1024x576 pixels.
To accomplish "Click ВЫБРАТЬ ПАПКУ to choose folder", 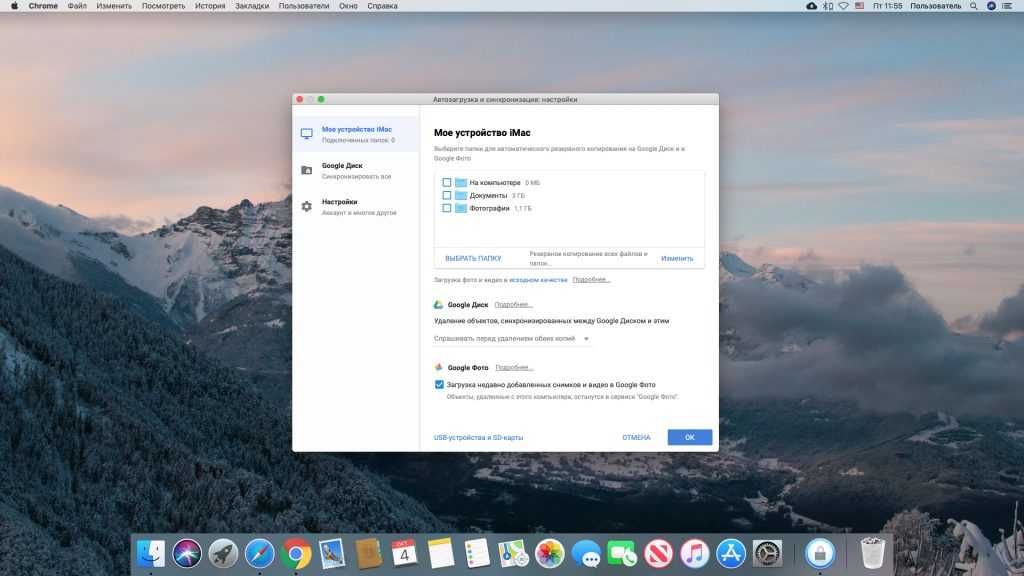I will [x=473, y=258].
